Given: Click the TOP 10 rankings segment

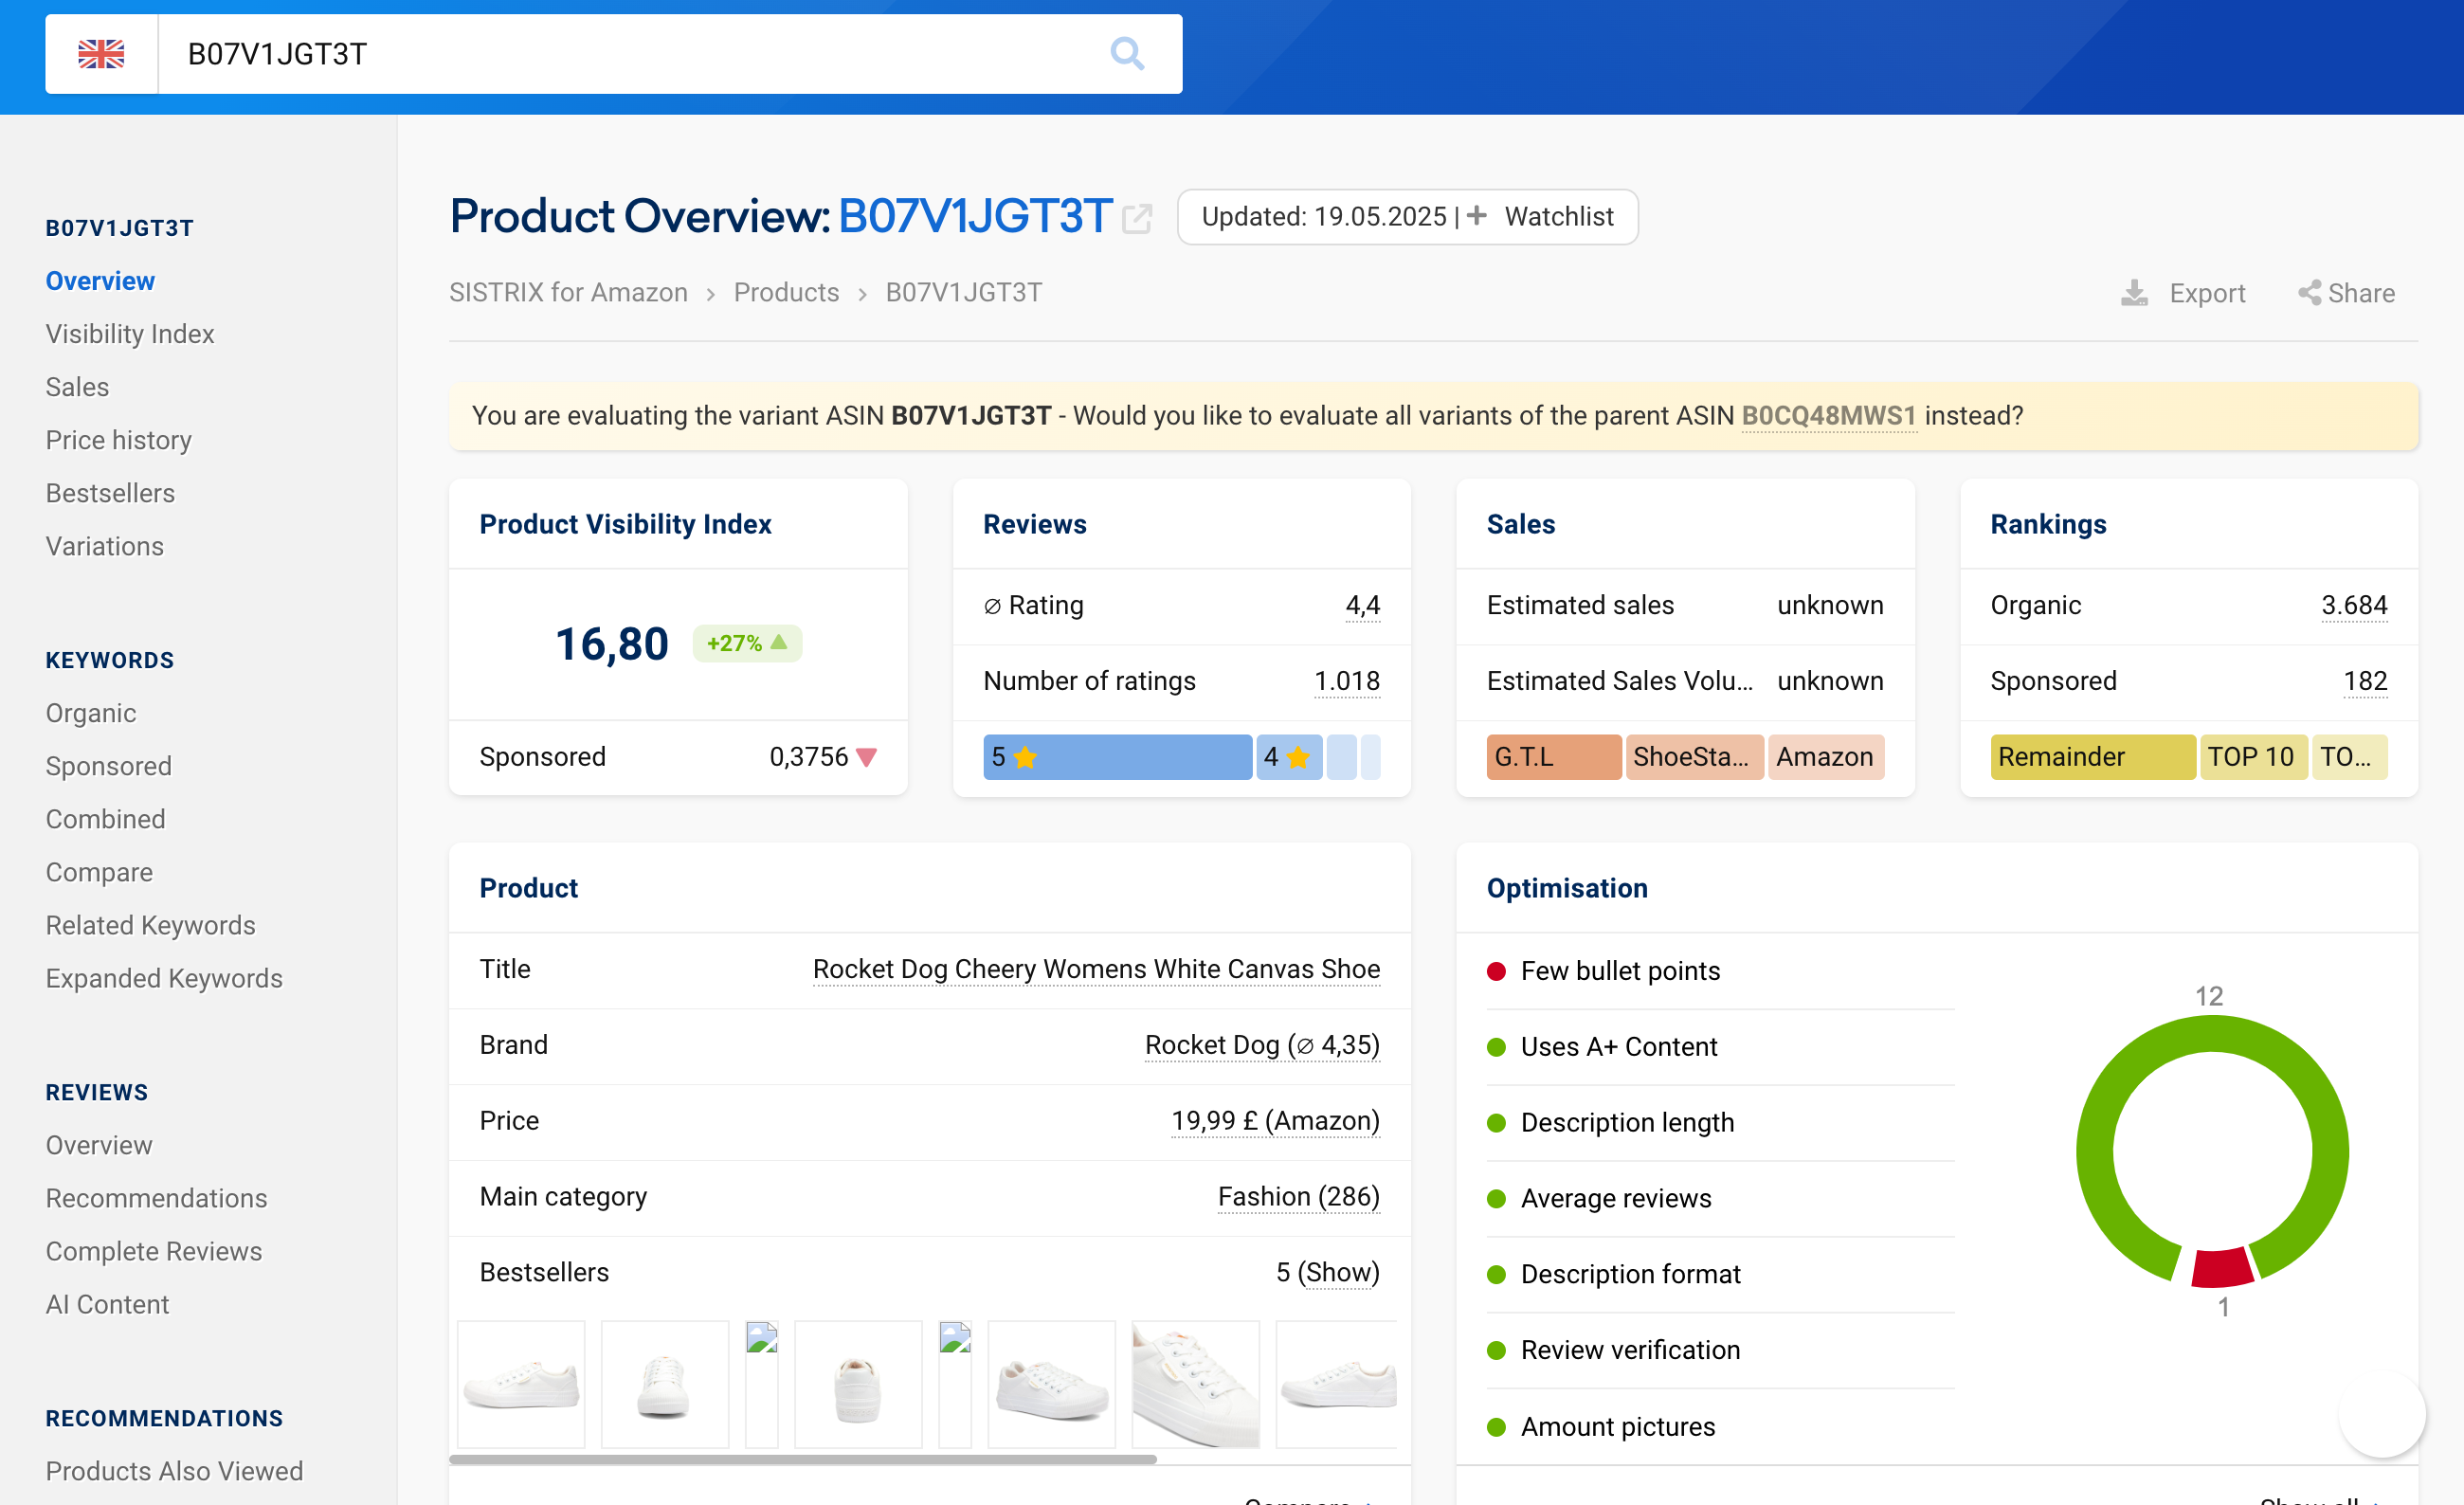Looking at the screenshot, I should 2252,757.
